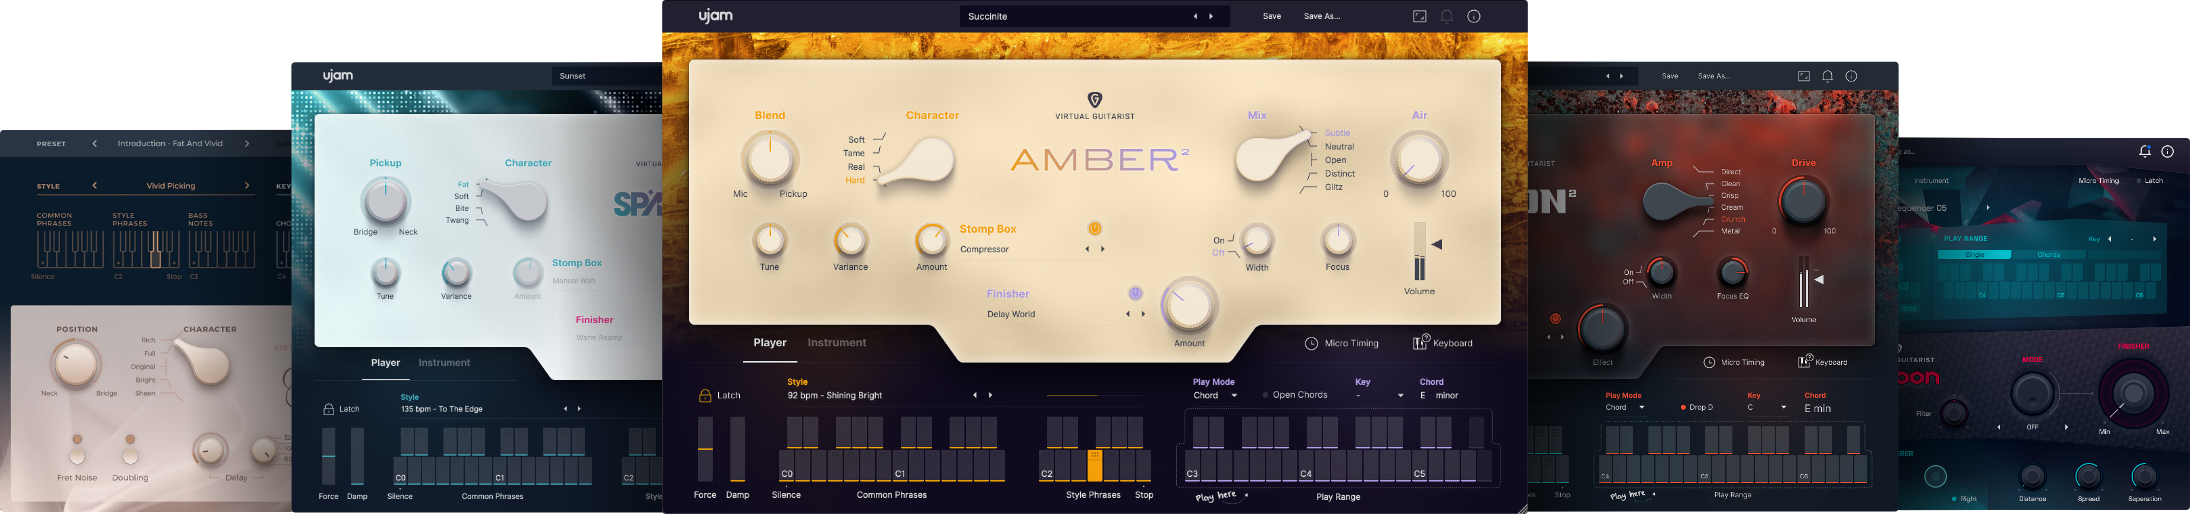Switch to Instrument tab in Amber window
Viewport: 2190px width, 514px height.
tap(837, 342)
